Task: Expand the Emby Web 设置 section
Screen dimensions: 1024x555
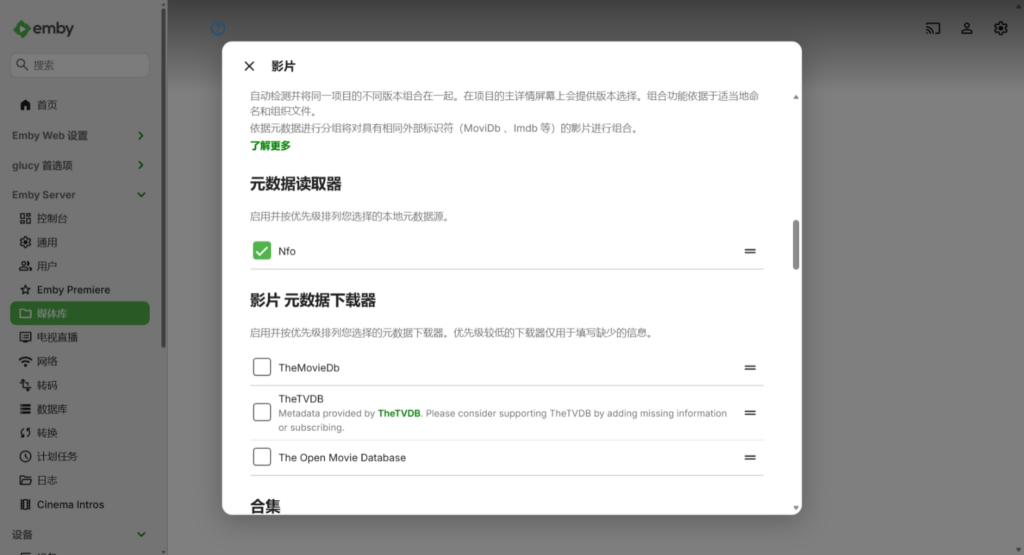Action: coord(140,136)
